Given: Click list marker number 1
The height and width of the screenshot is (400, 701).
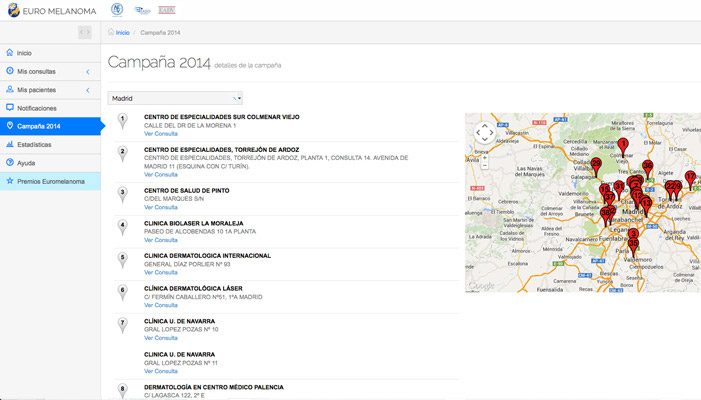Looking at the screenshot, I should pos(122,121).
